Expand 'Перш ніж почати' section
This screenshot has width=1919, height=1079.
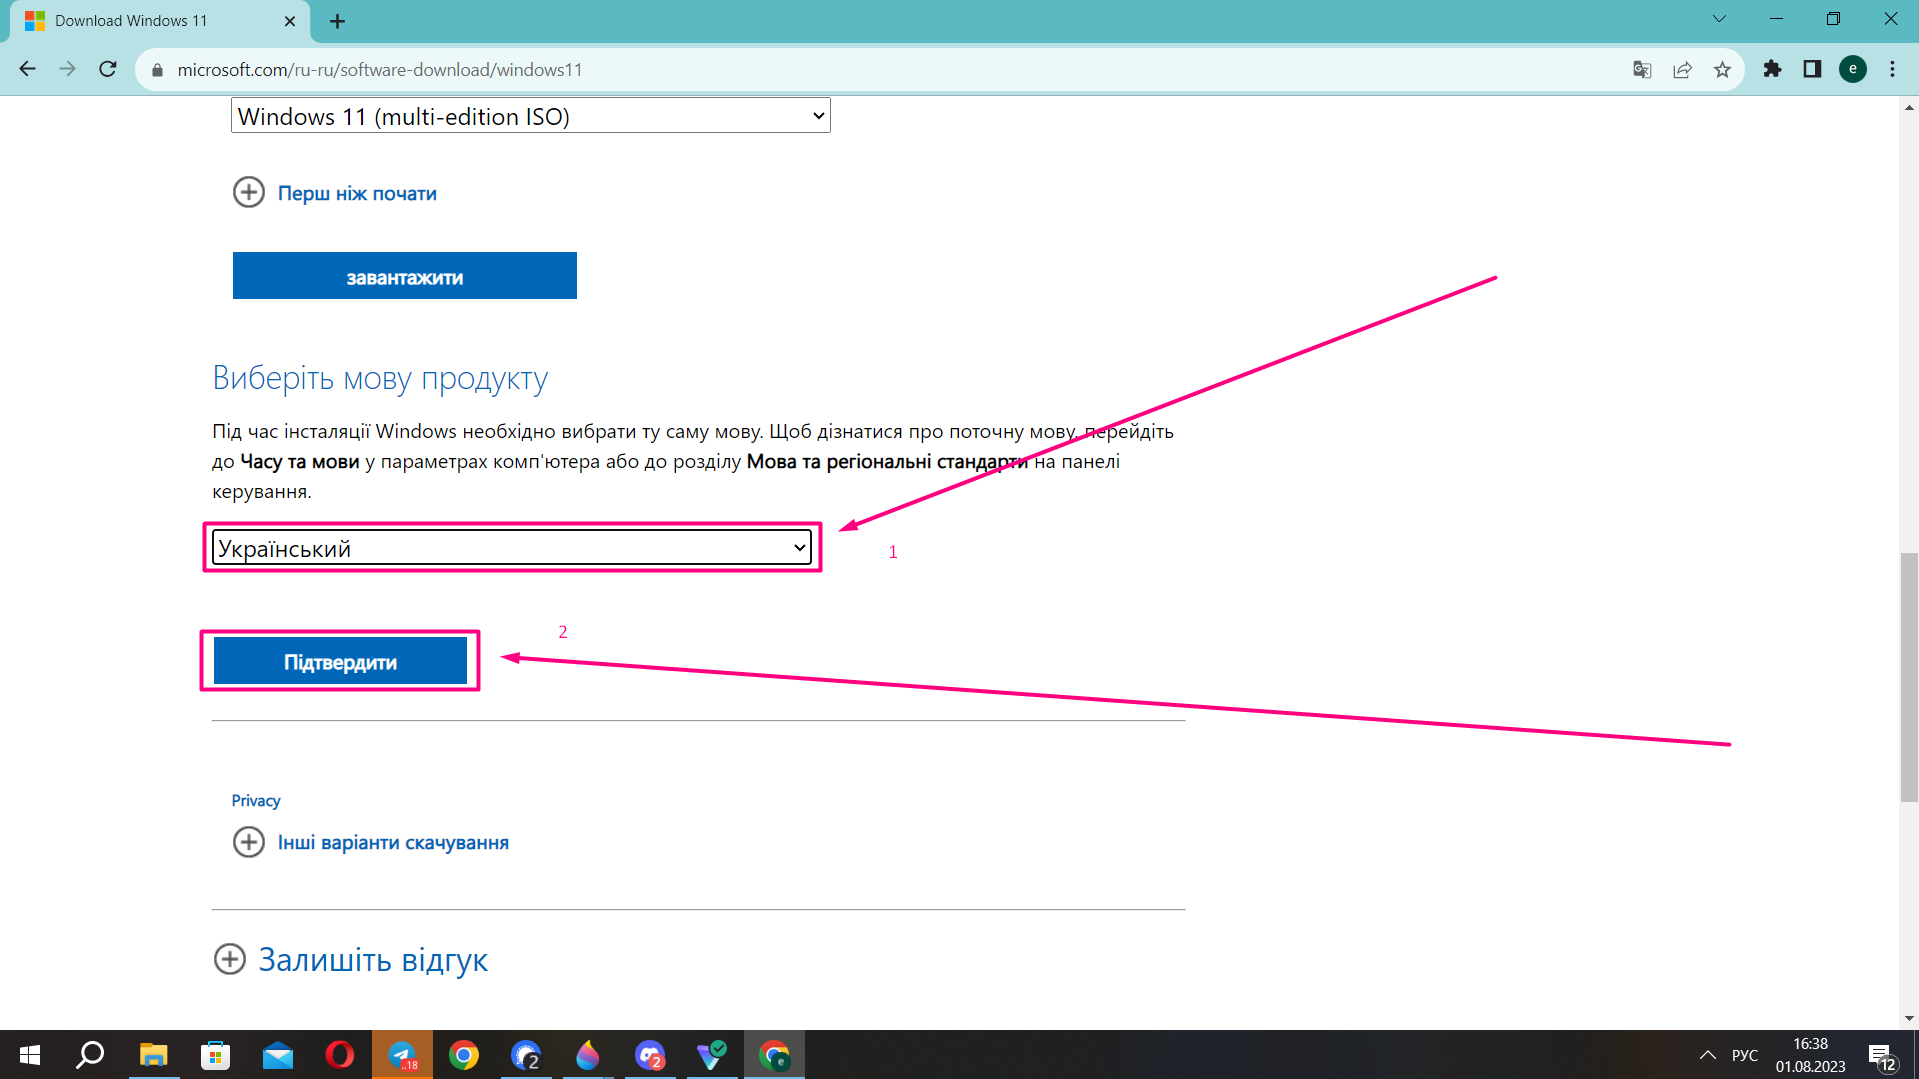pos(335,193)
